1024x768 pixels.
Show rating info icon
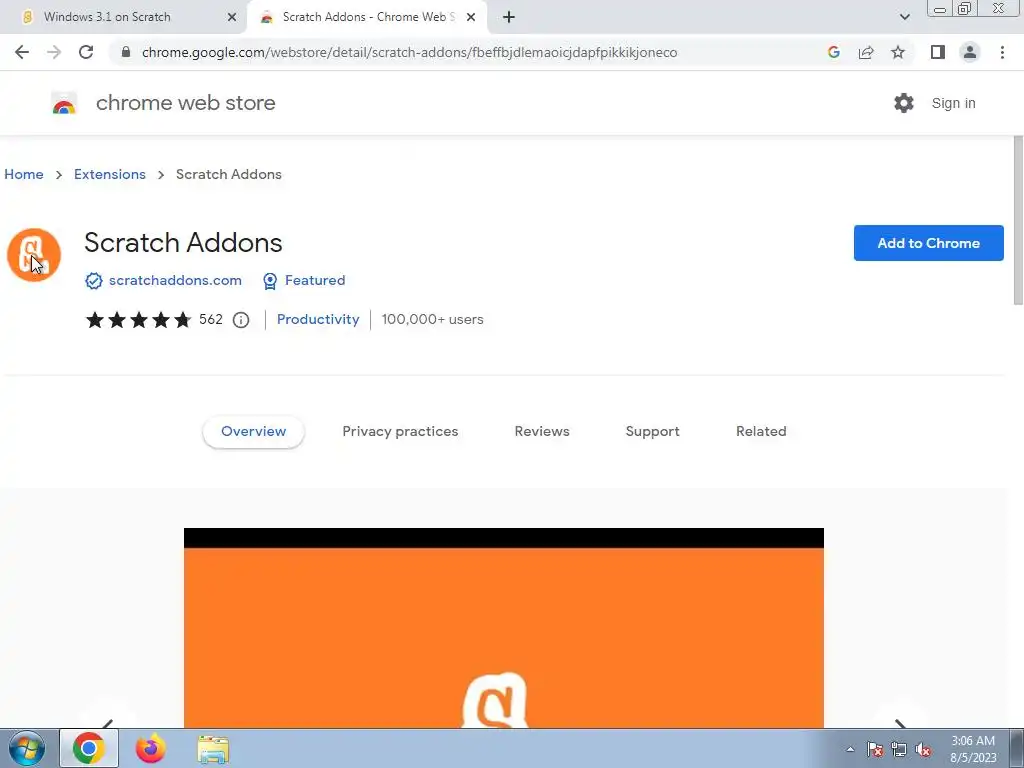pos(241,320)
